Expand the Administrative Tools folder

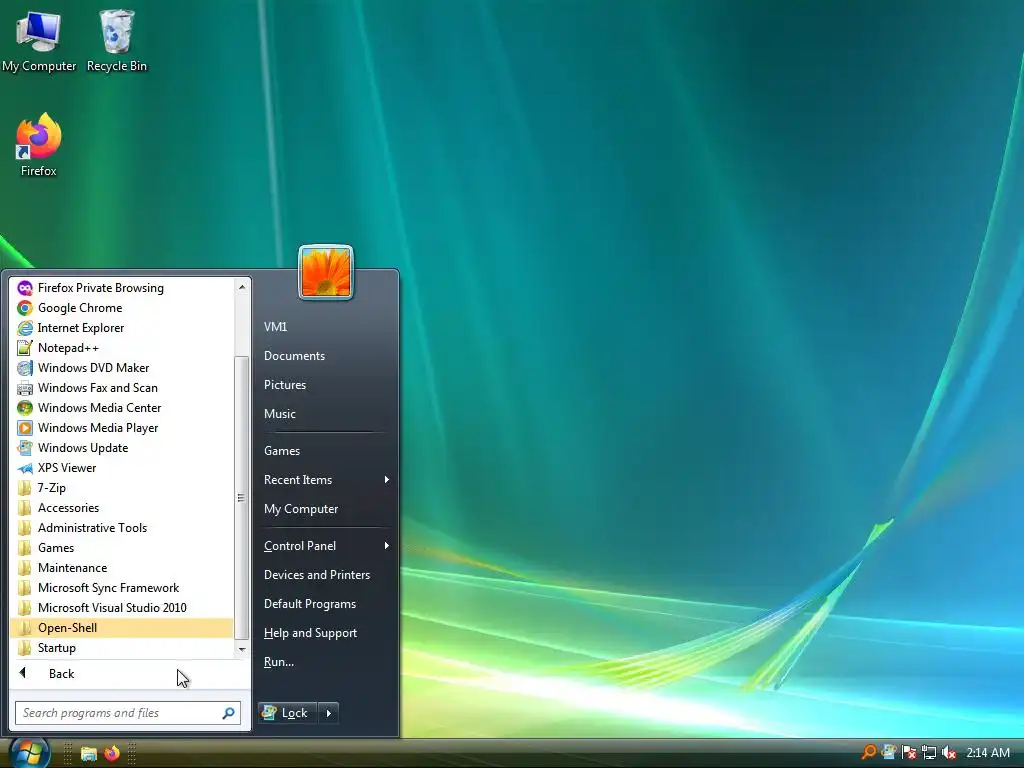tap(122, 528)
